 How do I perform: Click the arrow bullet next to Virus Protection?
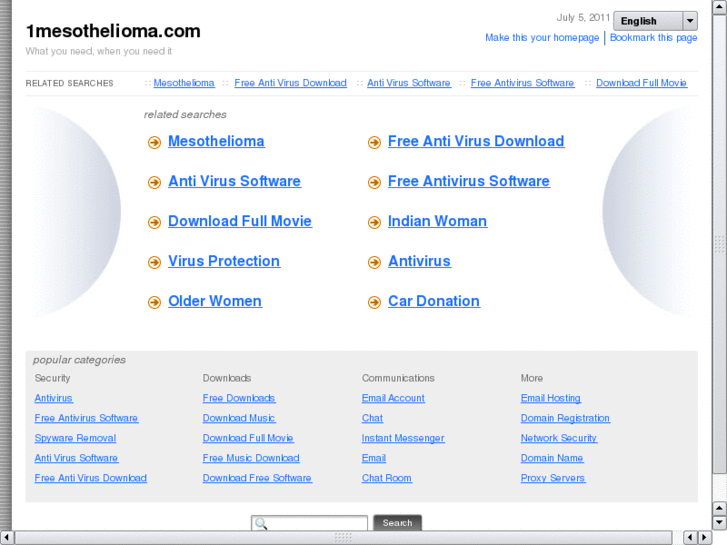(x=154, y=262)
